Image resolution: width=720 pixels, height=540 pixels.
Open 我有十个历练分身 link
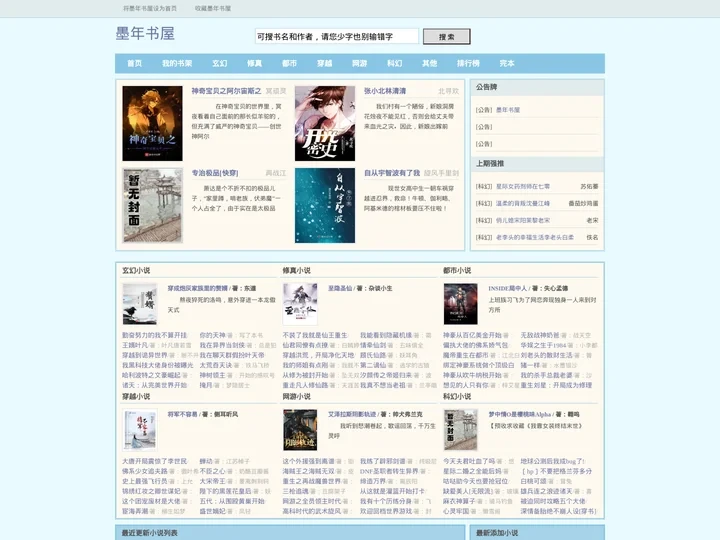click(386, 501)
